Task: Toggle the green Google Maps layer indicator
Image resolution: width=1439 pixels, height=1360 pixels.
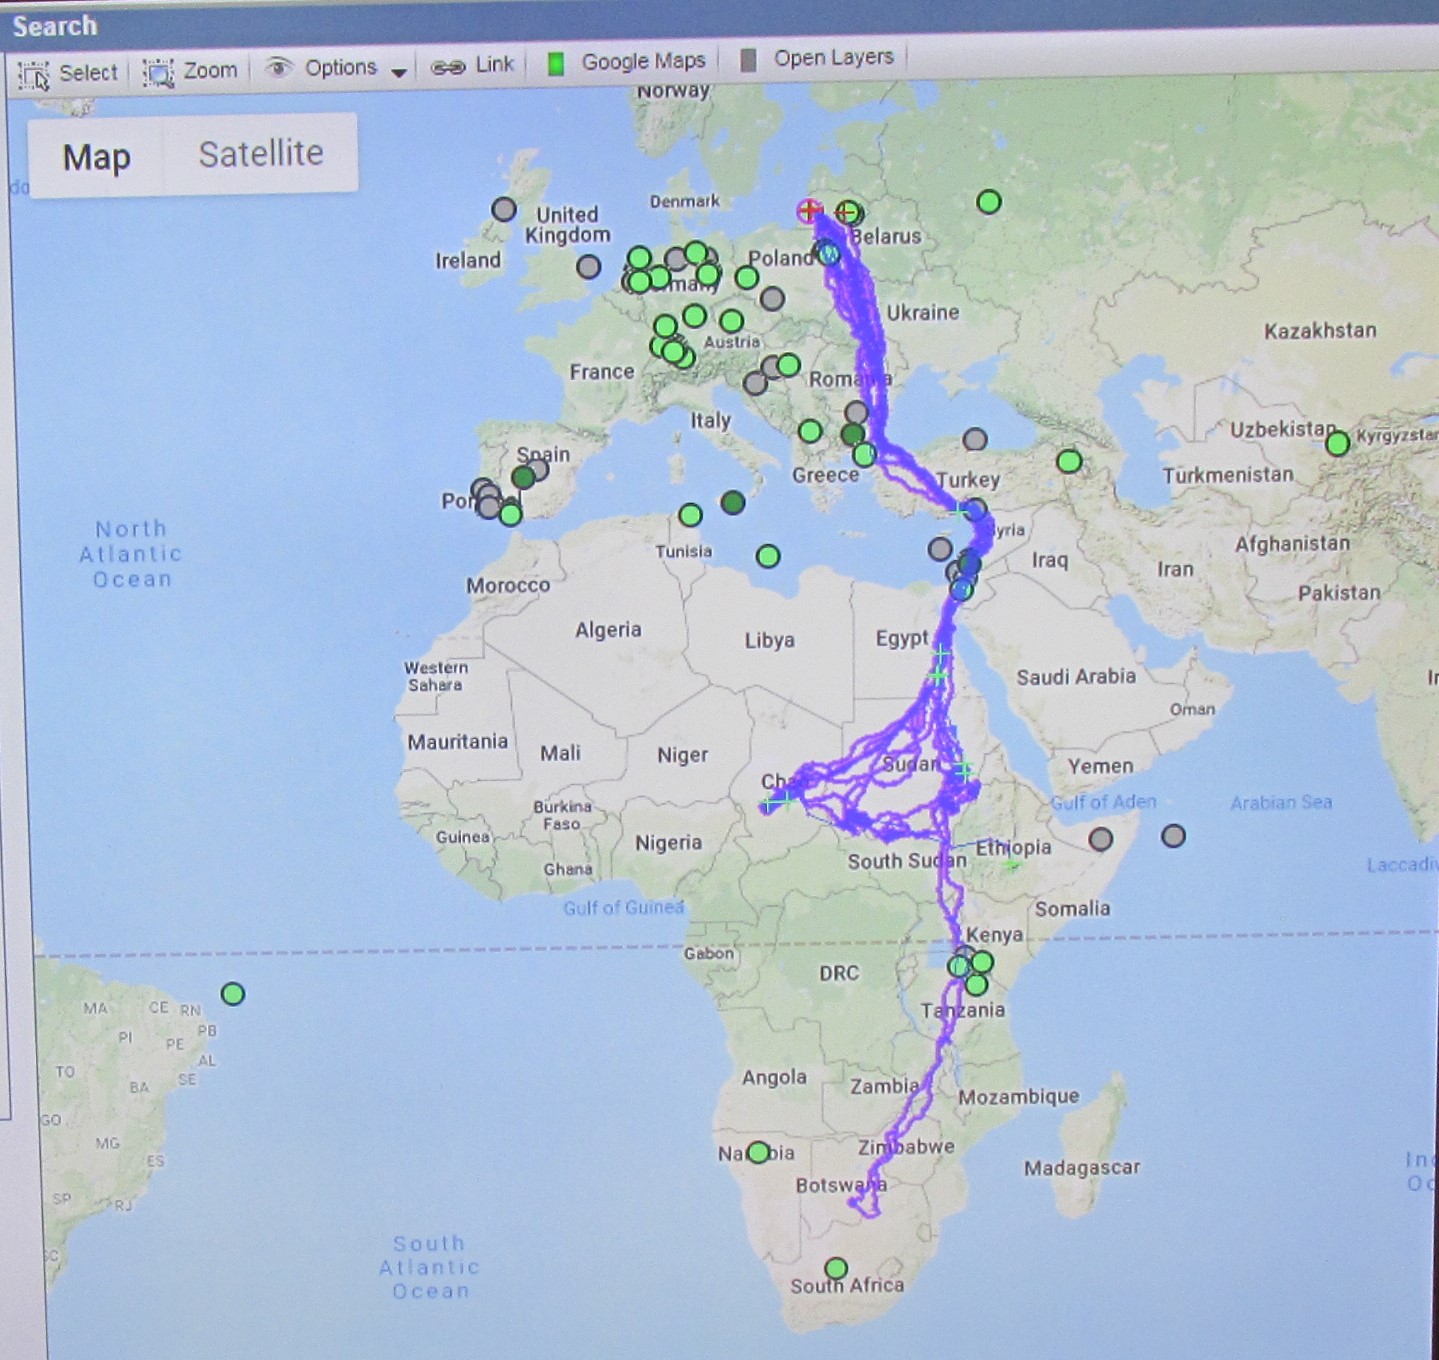Action: click(x=556, y=63)
